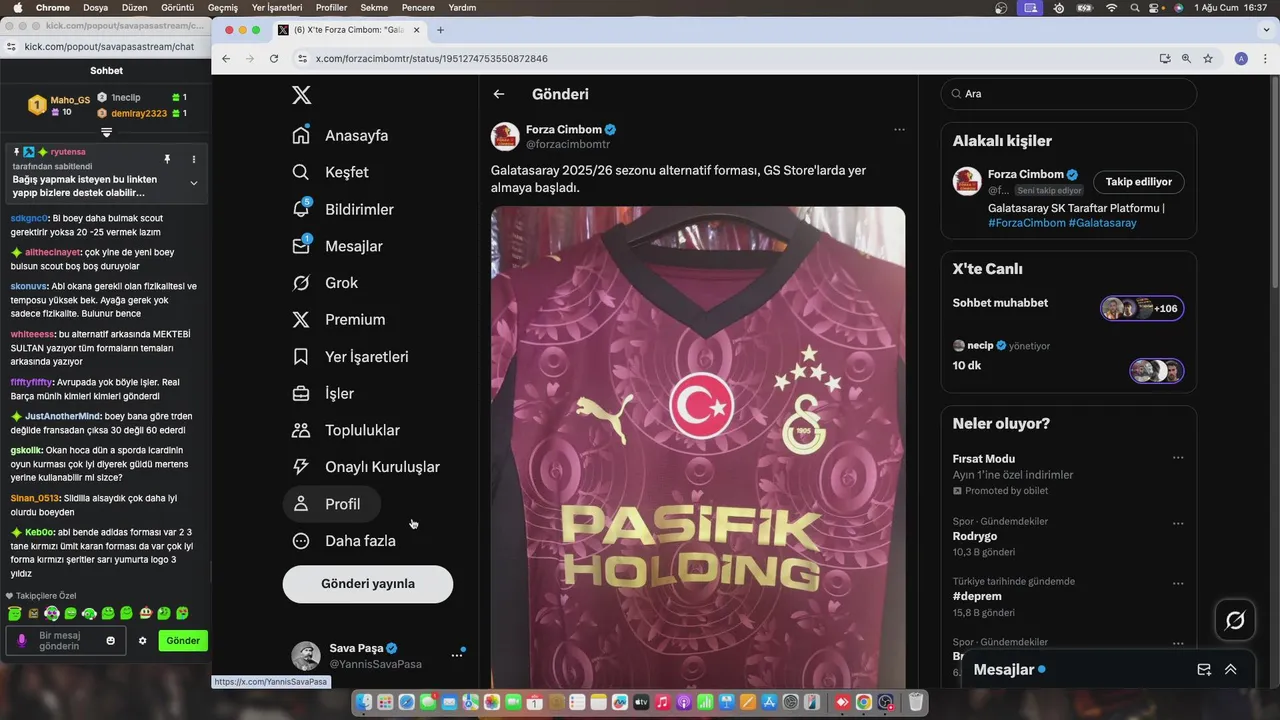Open Yer İşaretleri bookmarks
This screenshot has width=1280, height=720.
[x=349, y=356]
